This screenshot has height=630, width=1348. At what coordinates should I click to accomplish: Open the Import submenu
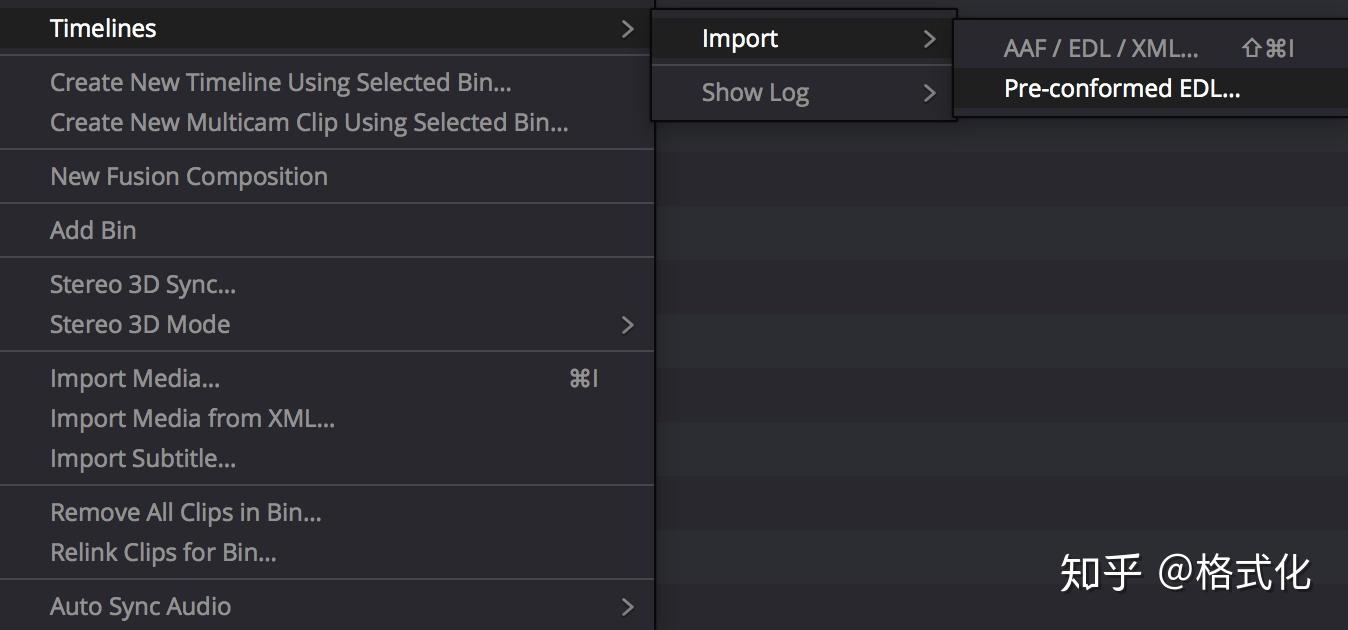pos(740,39)
